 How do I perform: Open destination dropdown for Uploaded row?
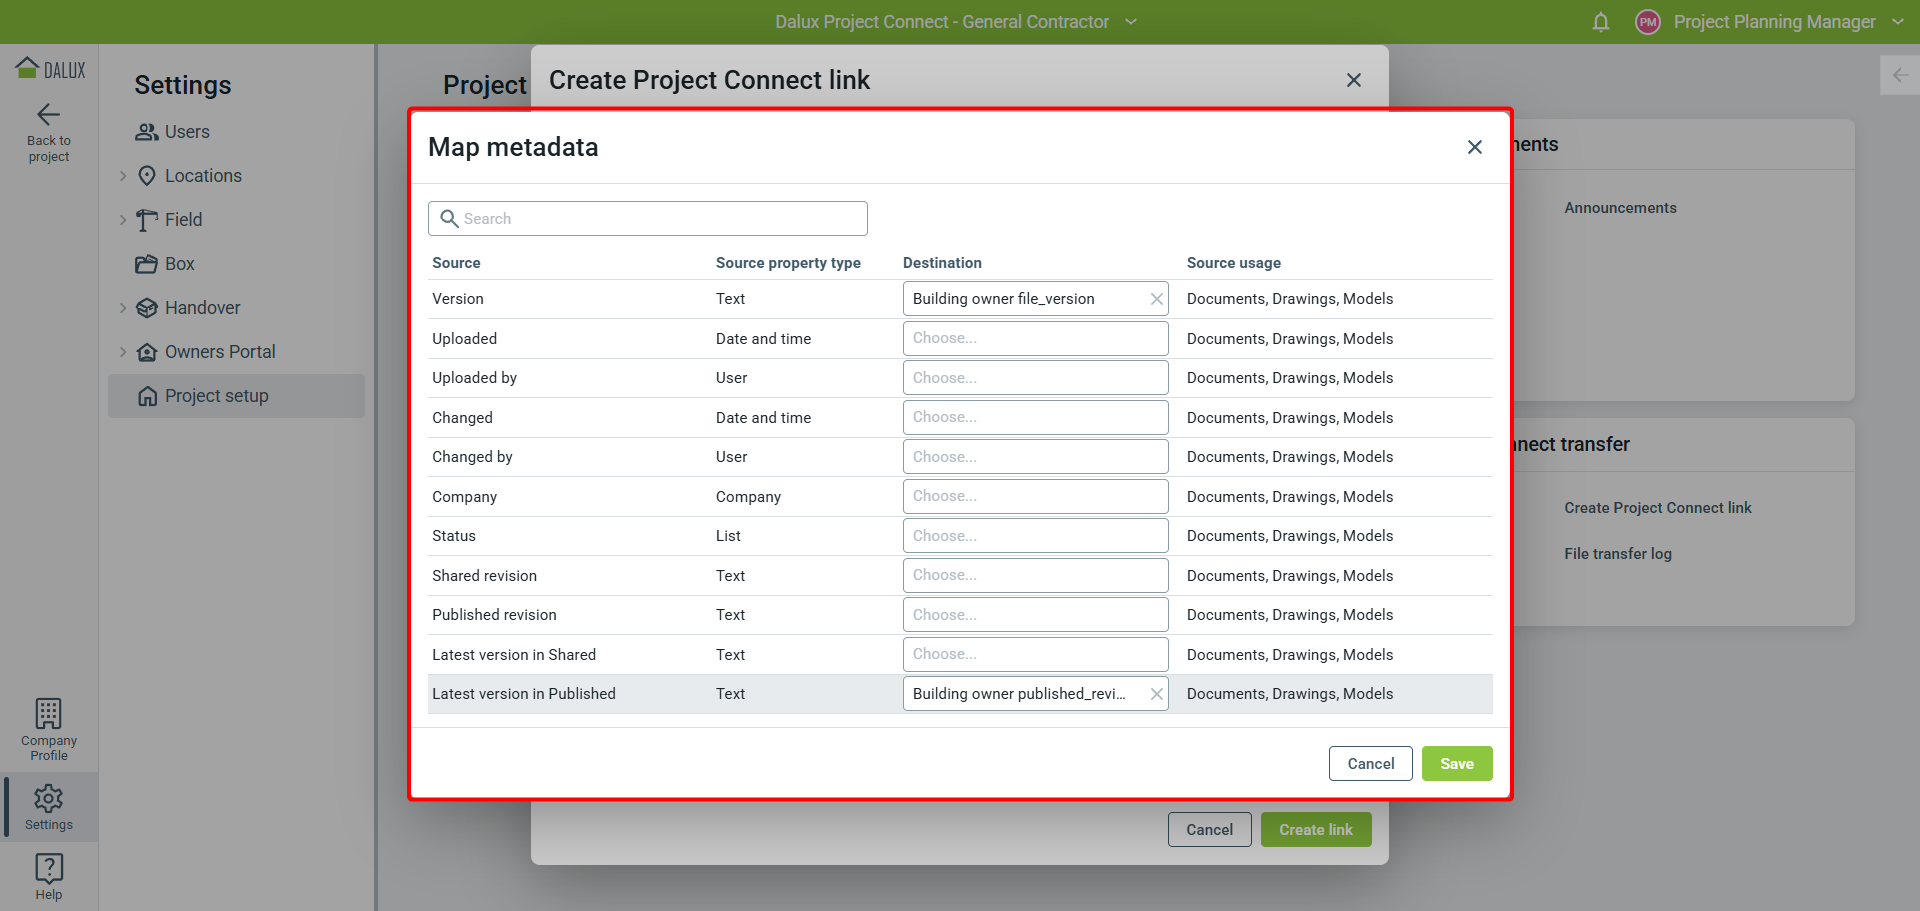1034,339
